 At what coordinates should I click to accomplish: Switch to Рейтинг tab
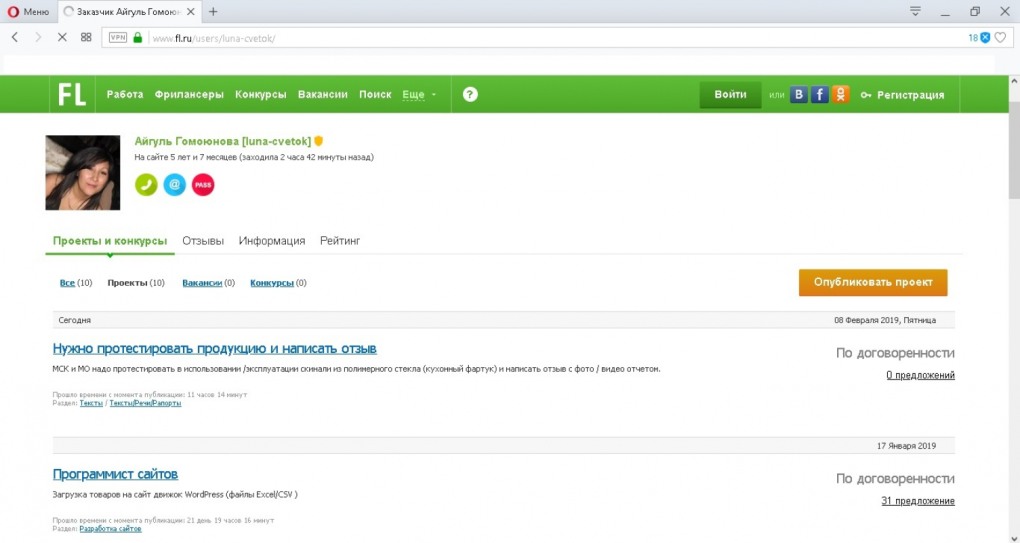[340, 241]
